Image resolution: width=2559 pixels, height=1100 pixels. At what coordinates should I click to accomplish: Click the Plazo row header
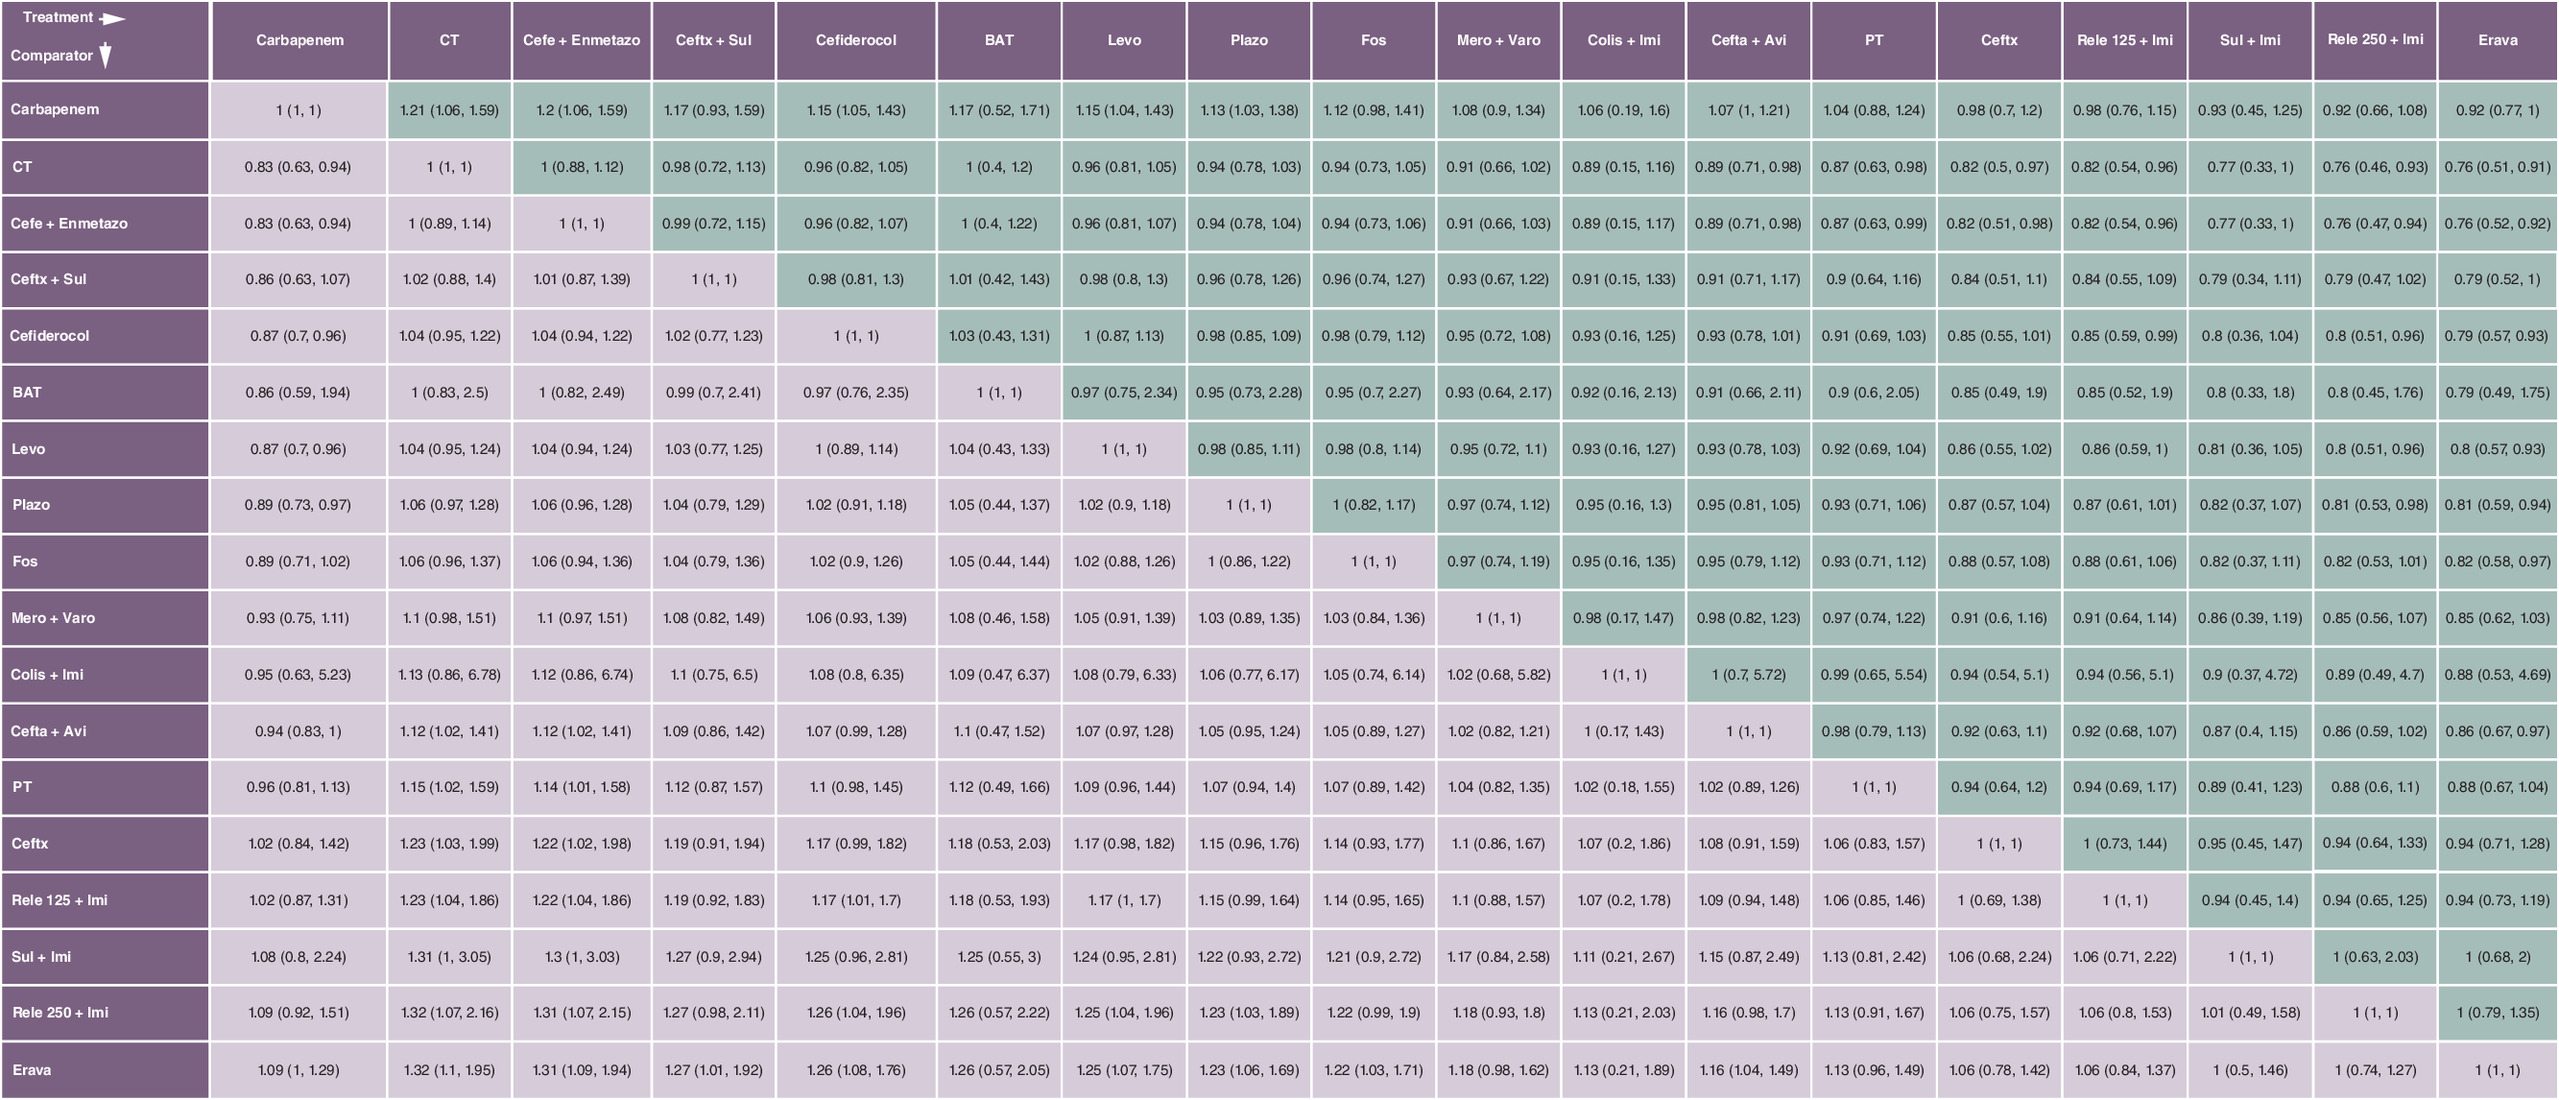coord(105,505)
